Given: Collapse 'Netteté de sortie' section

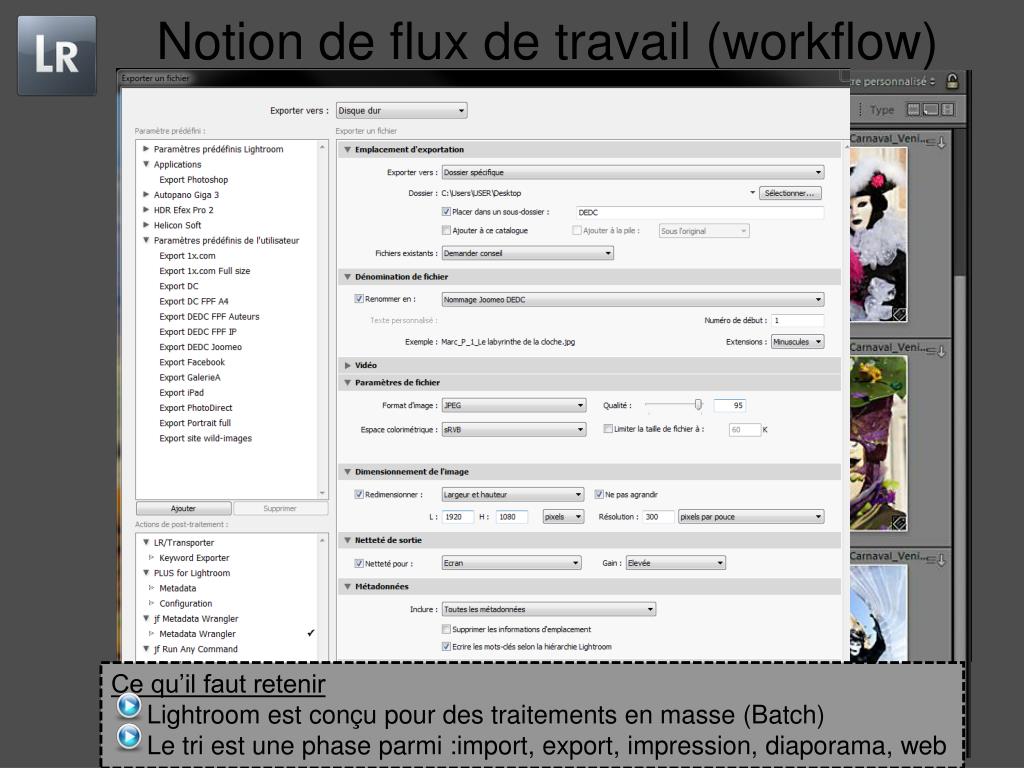Looking at the screenshot, I should pyautogui.click(x=348, y=540).
